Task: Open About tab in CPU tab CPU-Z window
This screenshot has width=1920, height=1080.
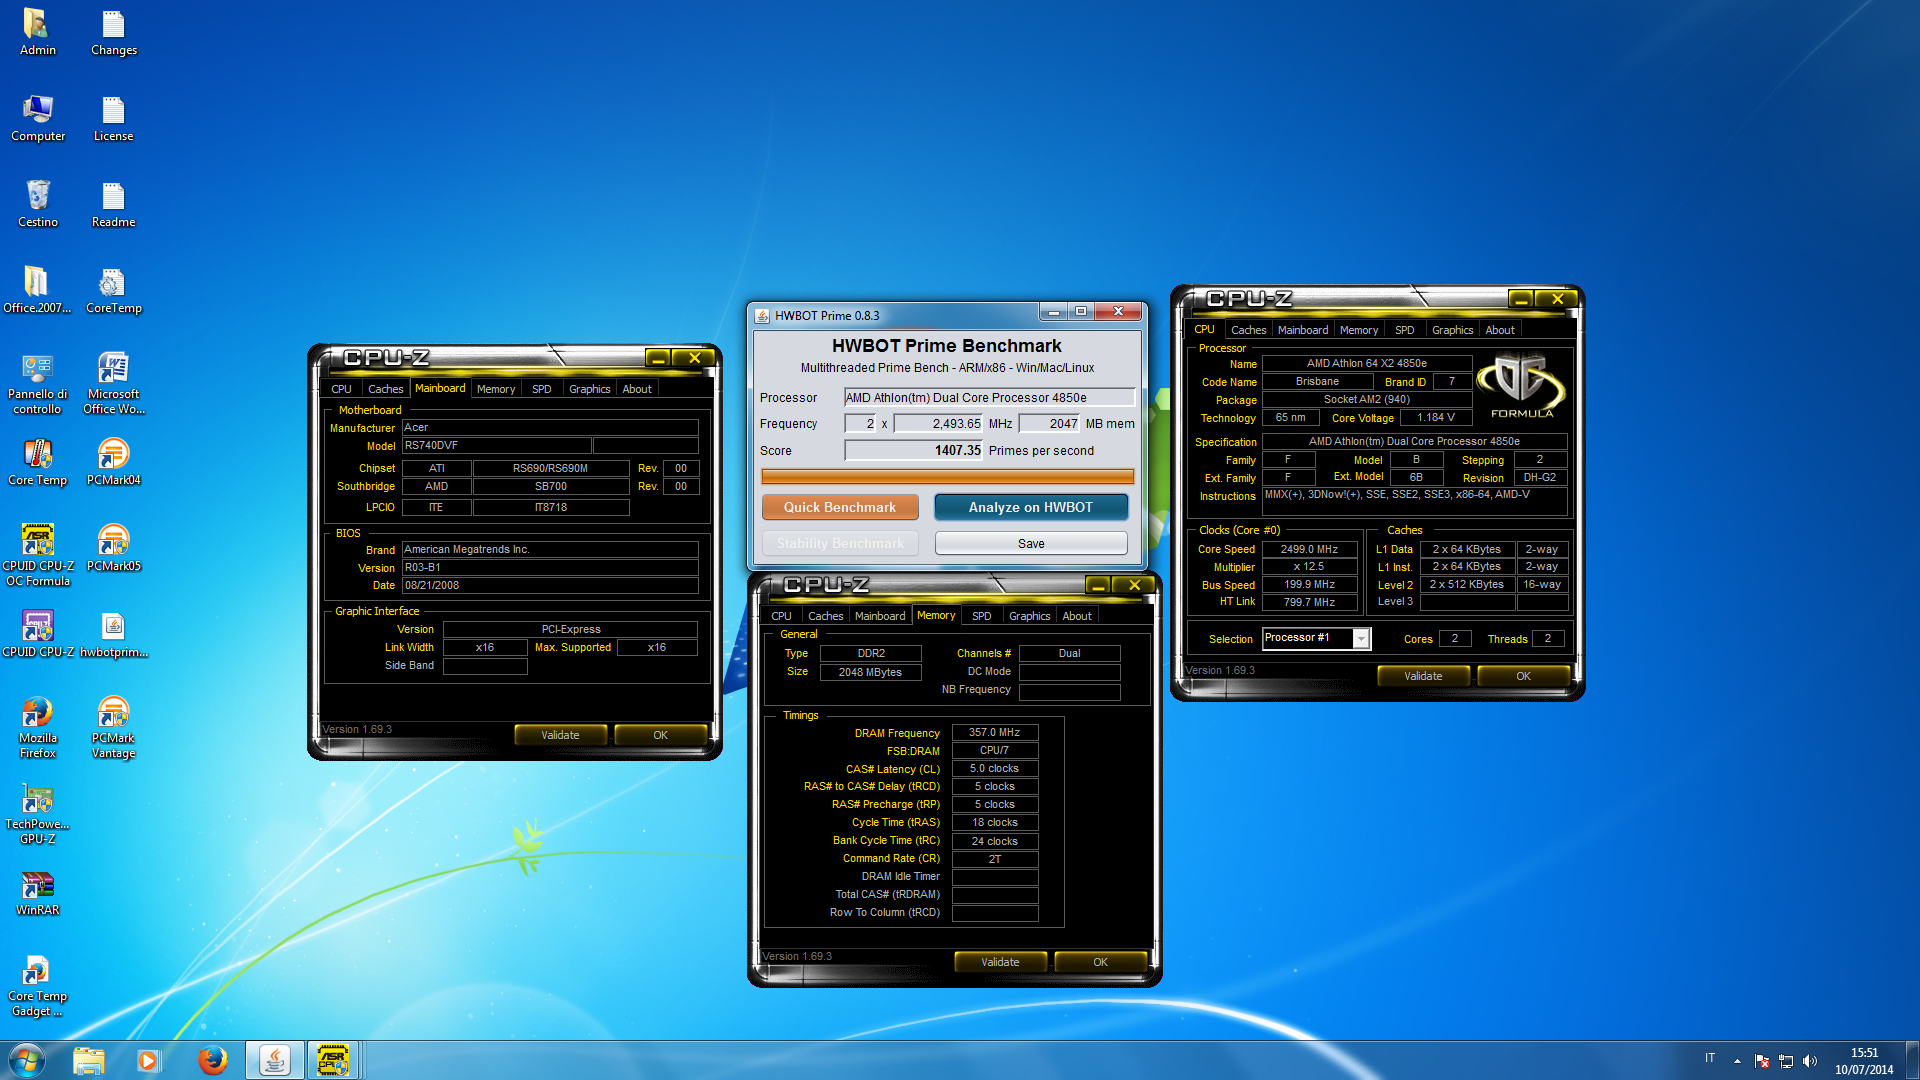Action: pyautogui.click(x=1499, y=330)
